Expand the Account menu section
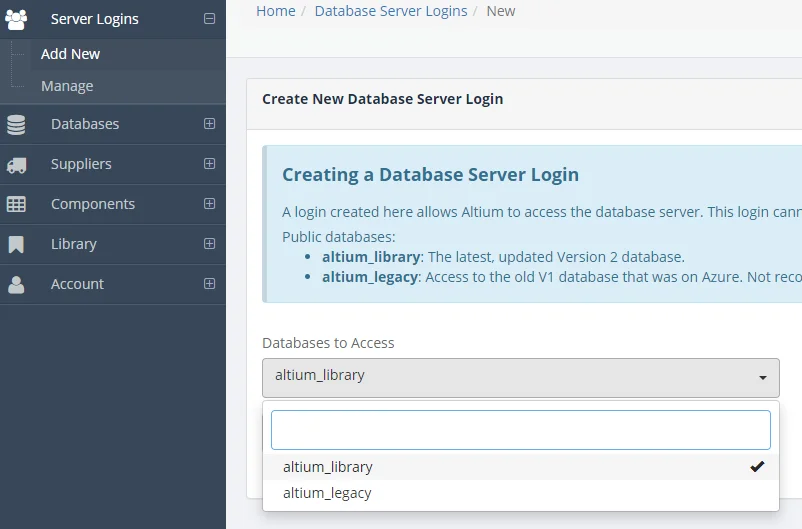Screen dimensions: 802x529 [x=209, y=283]
